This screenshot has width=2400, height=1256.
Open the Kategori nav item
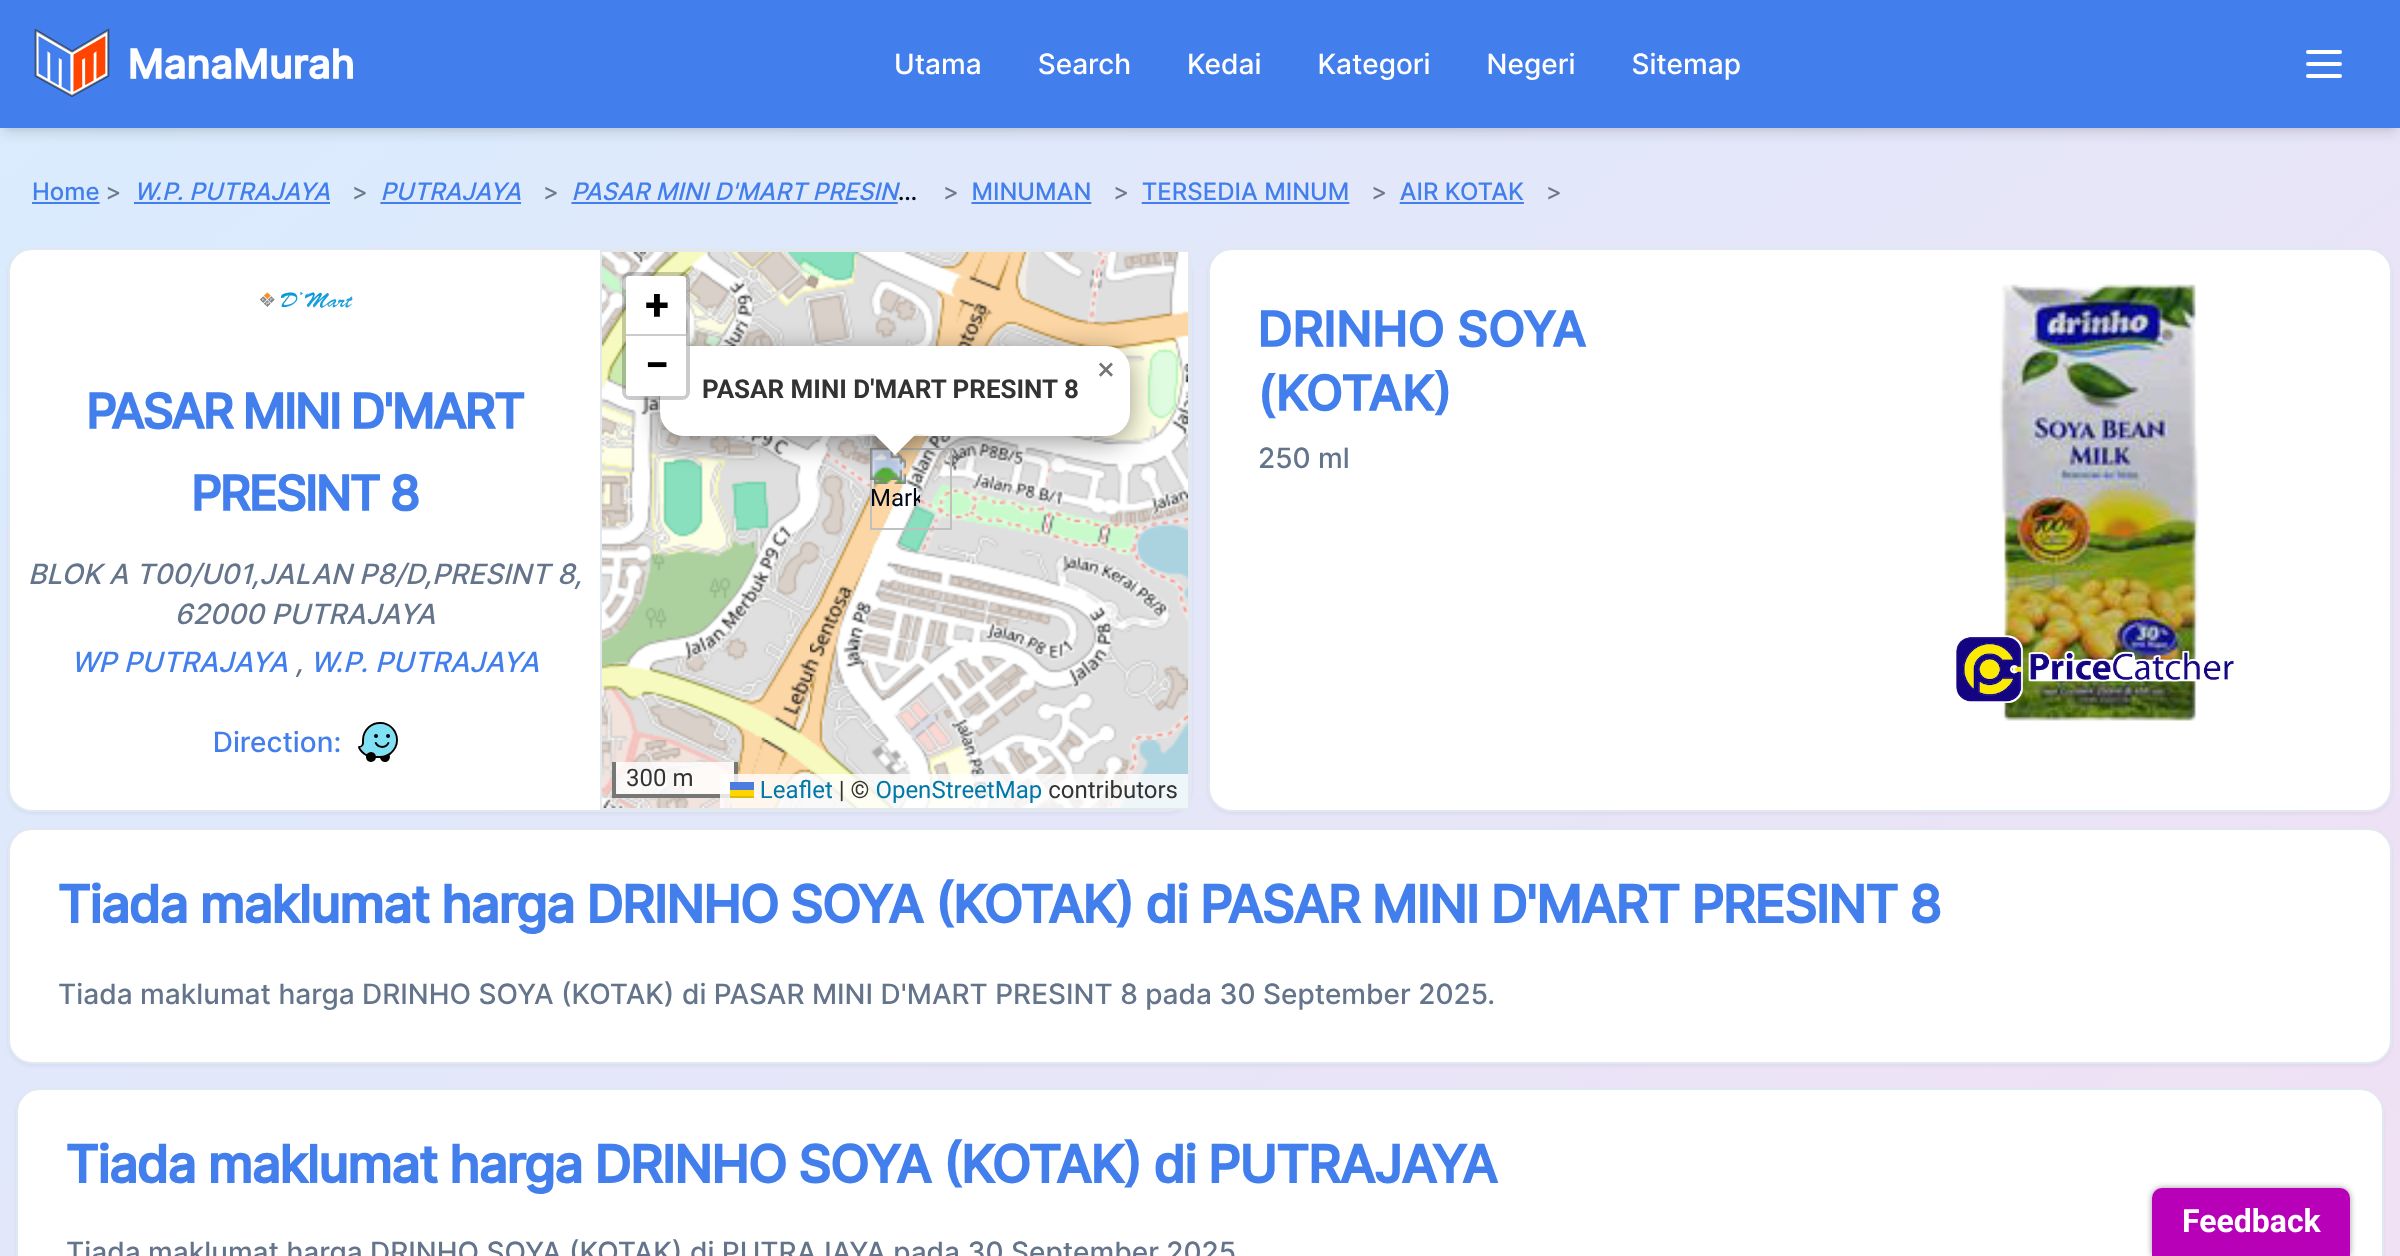click(x=1373, y=64)
